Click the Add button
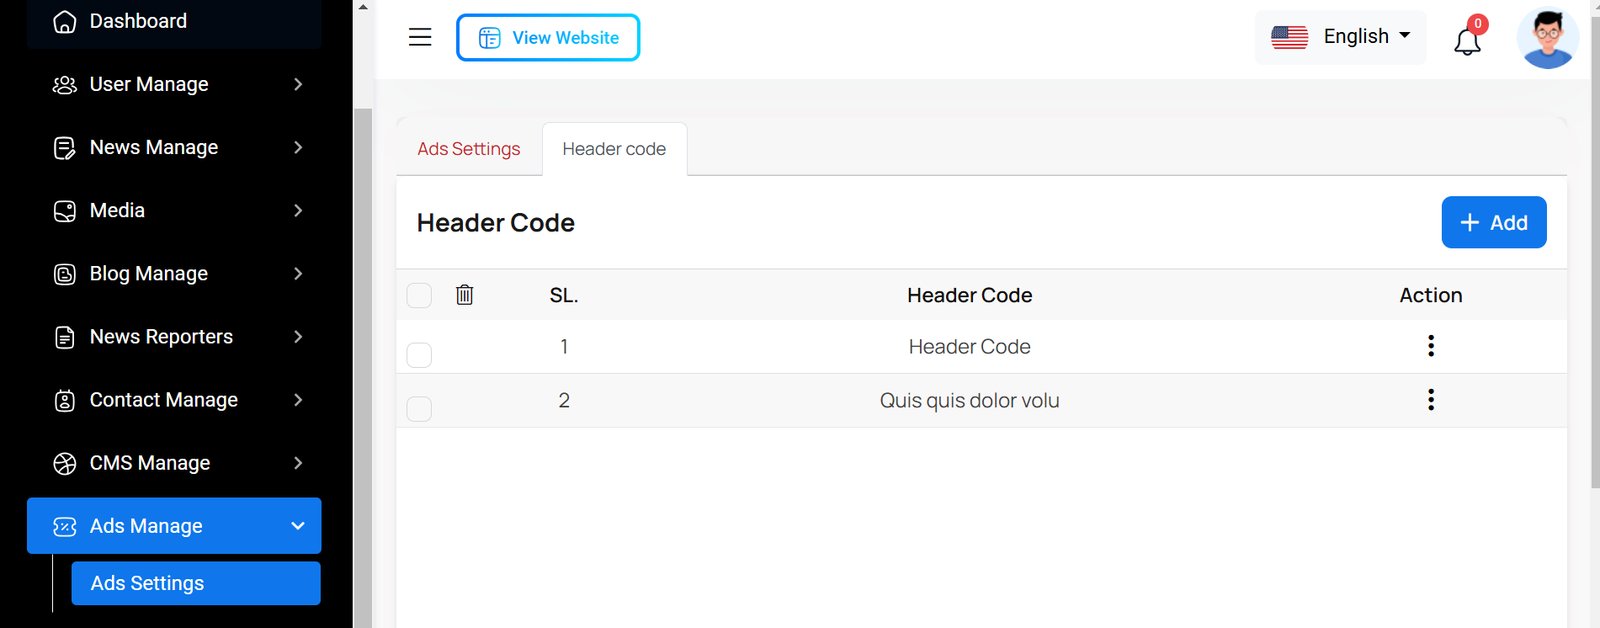This screenshot has width=1600, height=628. tap(1493, 222)
